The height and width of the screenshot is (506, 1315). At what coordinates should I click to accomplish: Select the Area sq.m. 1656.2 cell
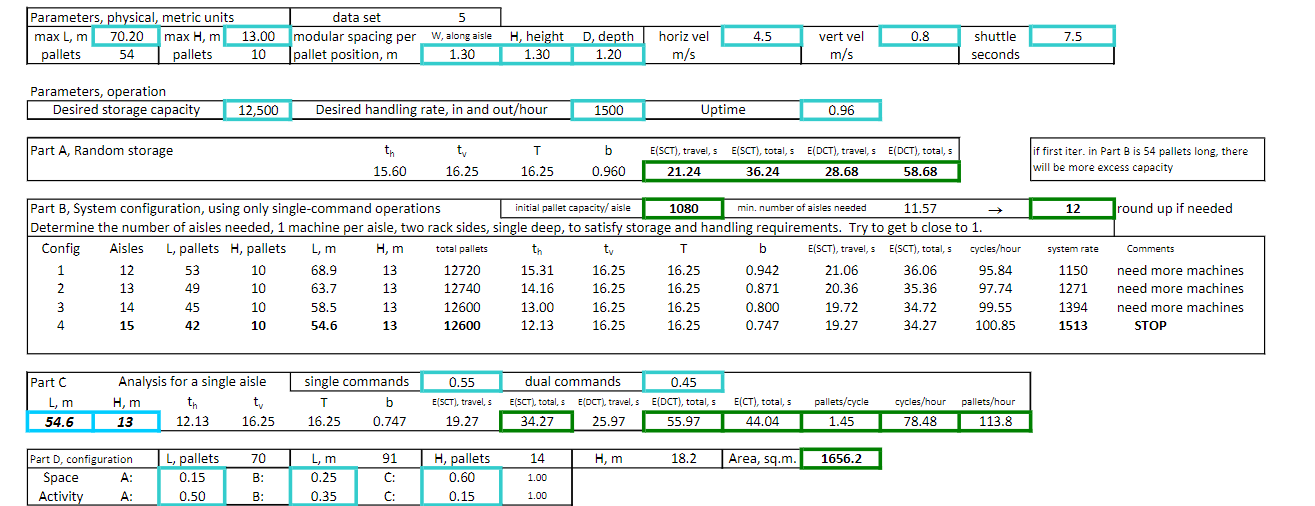tap(841, 459)
